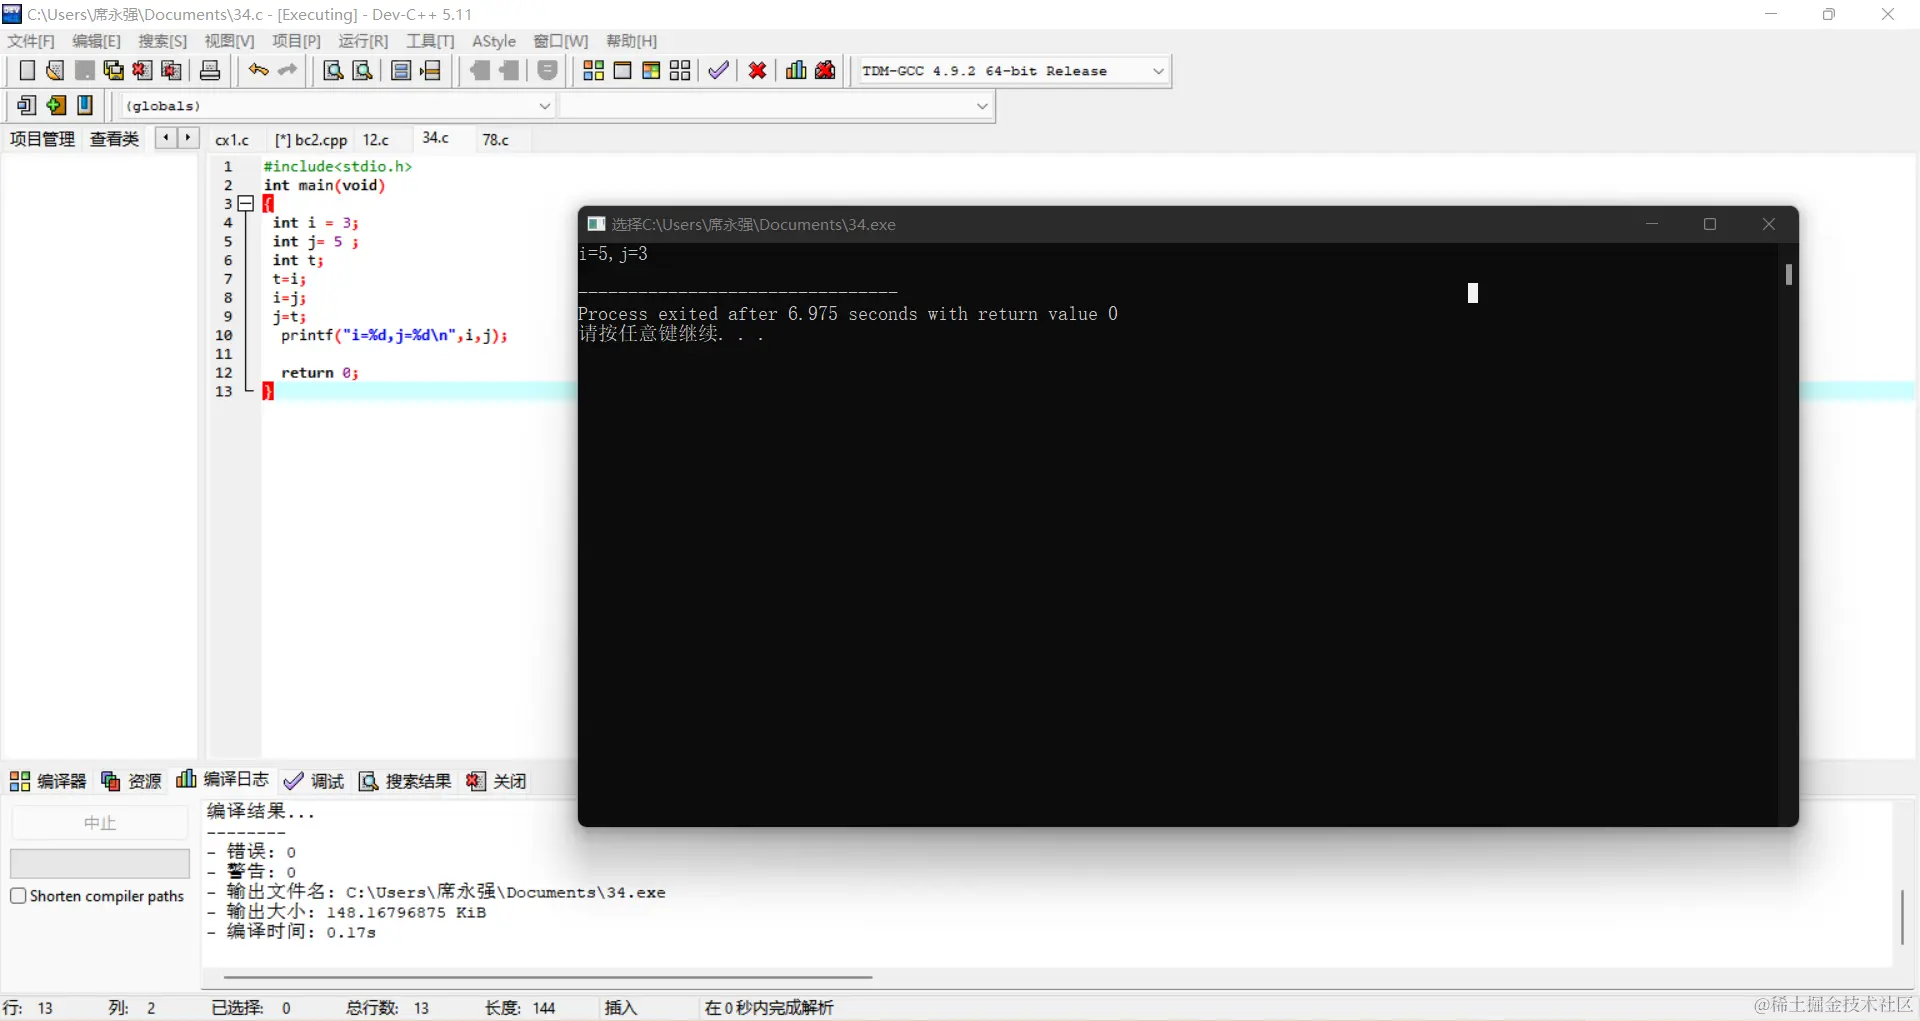Show the 查看类 sidebar tab
This screenshot has height=1021, width=1920.
coord(114,139)
